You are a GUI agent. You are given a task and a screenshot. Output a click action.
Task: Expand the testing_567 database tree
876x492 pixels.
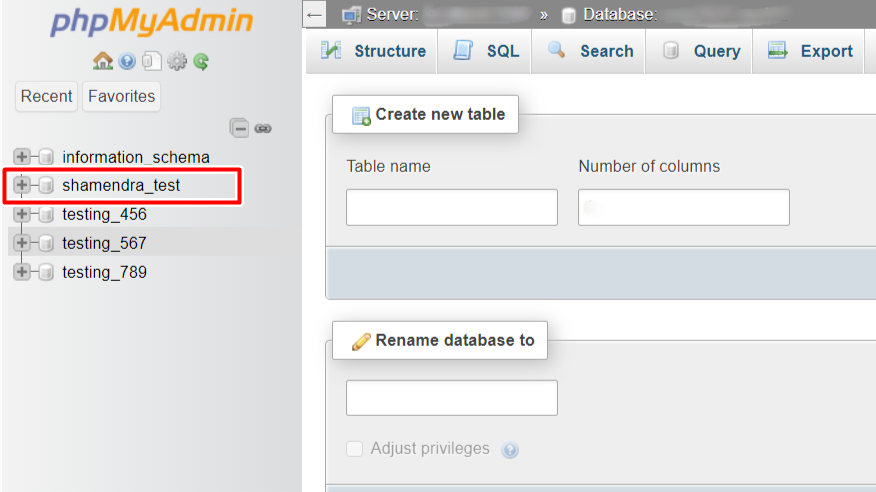click(x=22, y=243)
